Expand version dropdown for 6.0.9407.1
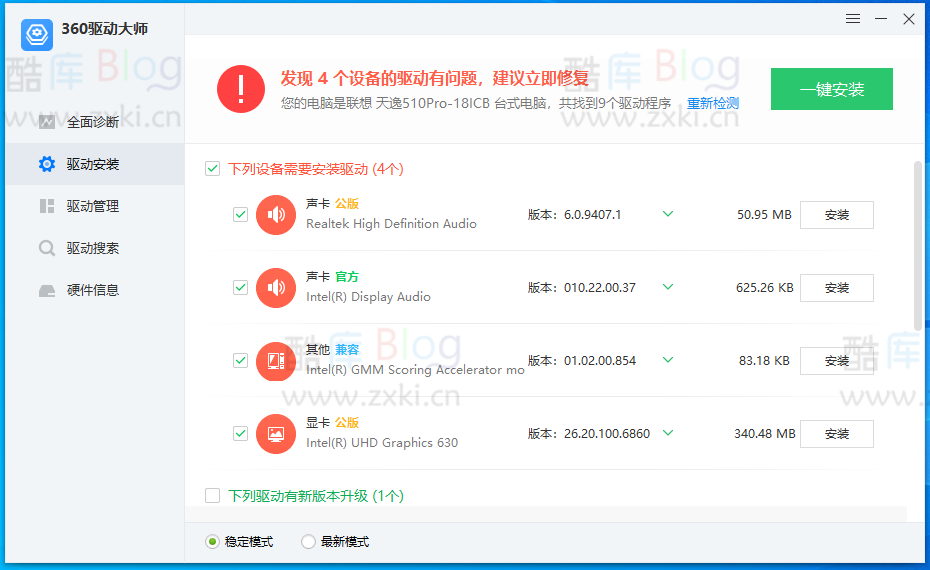The height and width of the screenshot is (570, 930). 668,214
